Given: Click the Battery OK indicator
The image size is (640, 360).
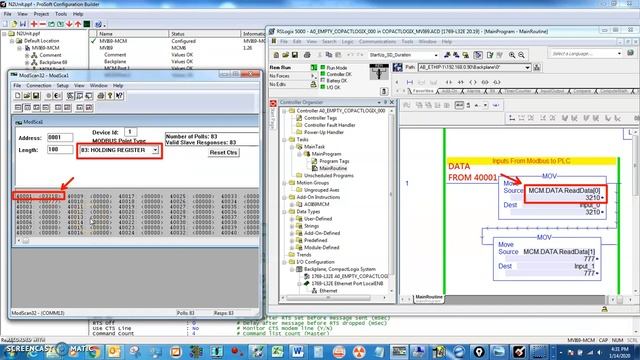Looking at the screenshot, I should click(x=323, y=81).
